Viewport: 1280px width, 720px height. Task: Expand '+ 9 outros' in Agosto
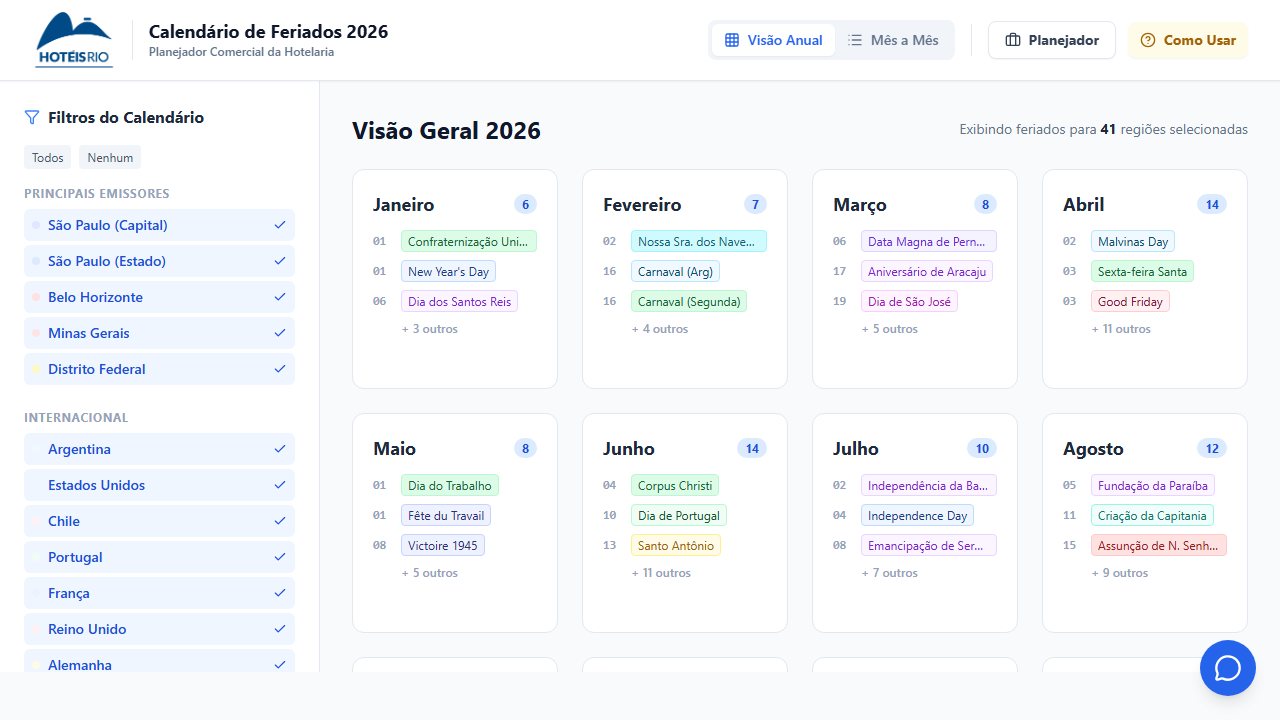point(1120,573)
